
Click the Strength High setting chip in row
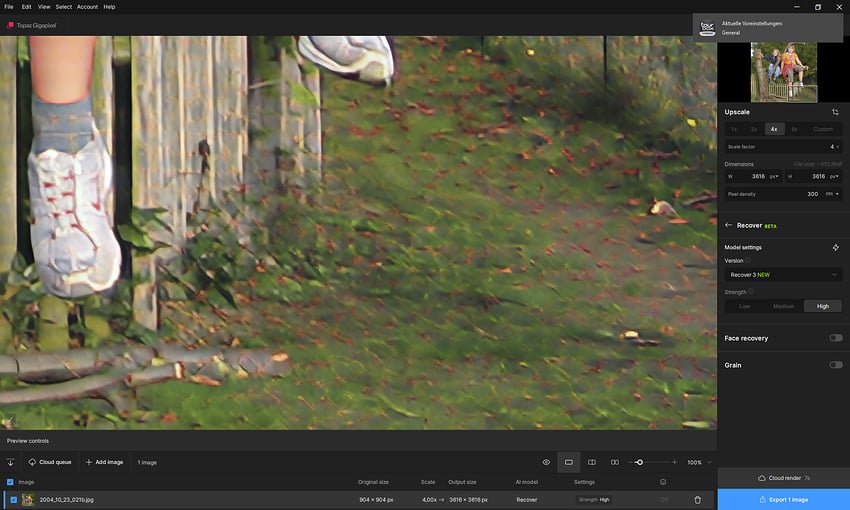[594, 500]
